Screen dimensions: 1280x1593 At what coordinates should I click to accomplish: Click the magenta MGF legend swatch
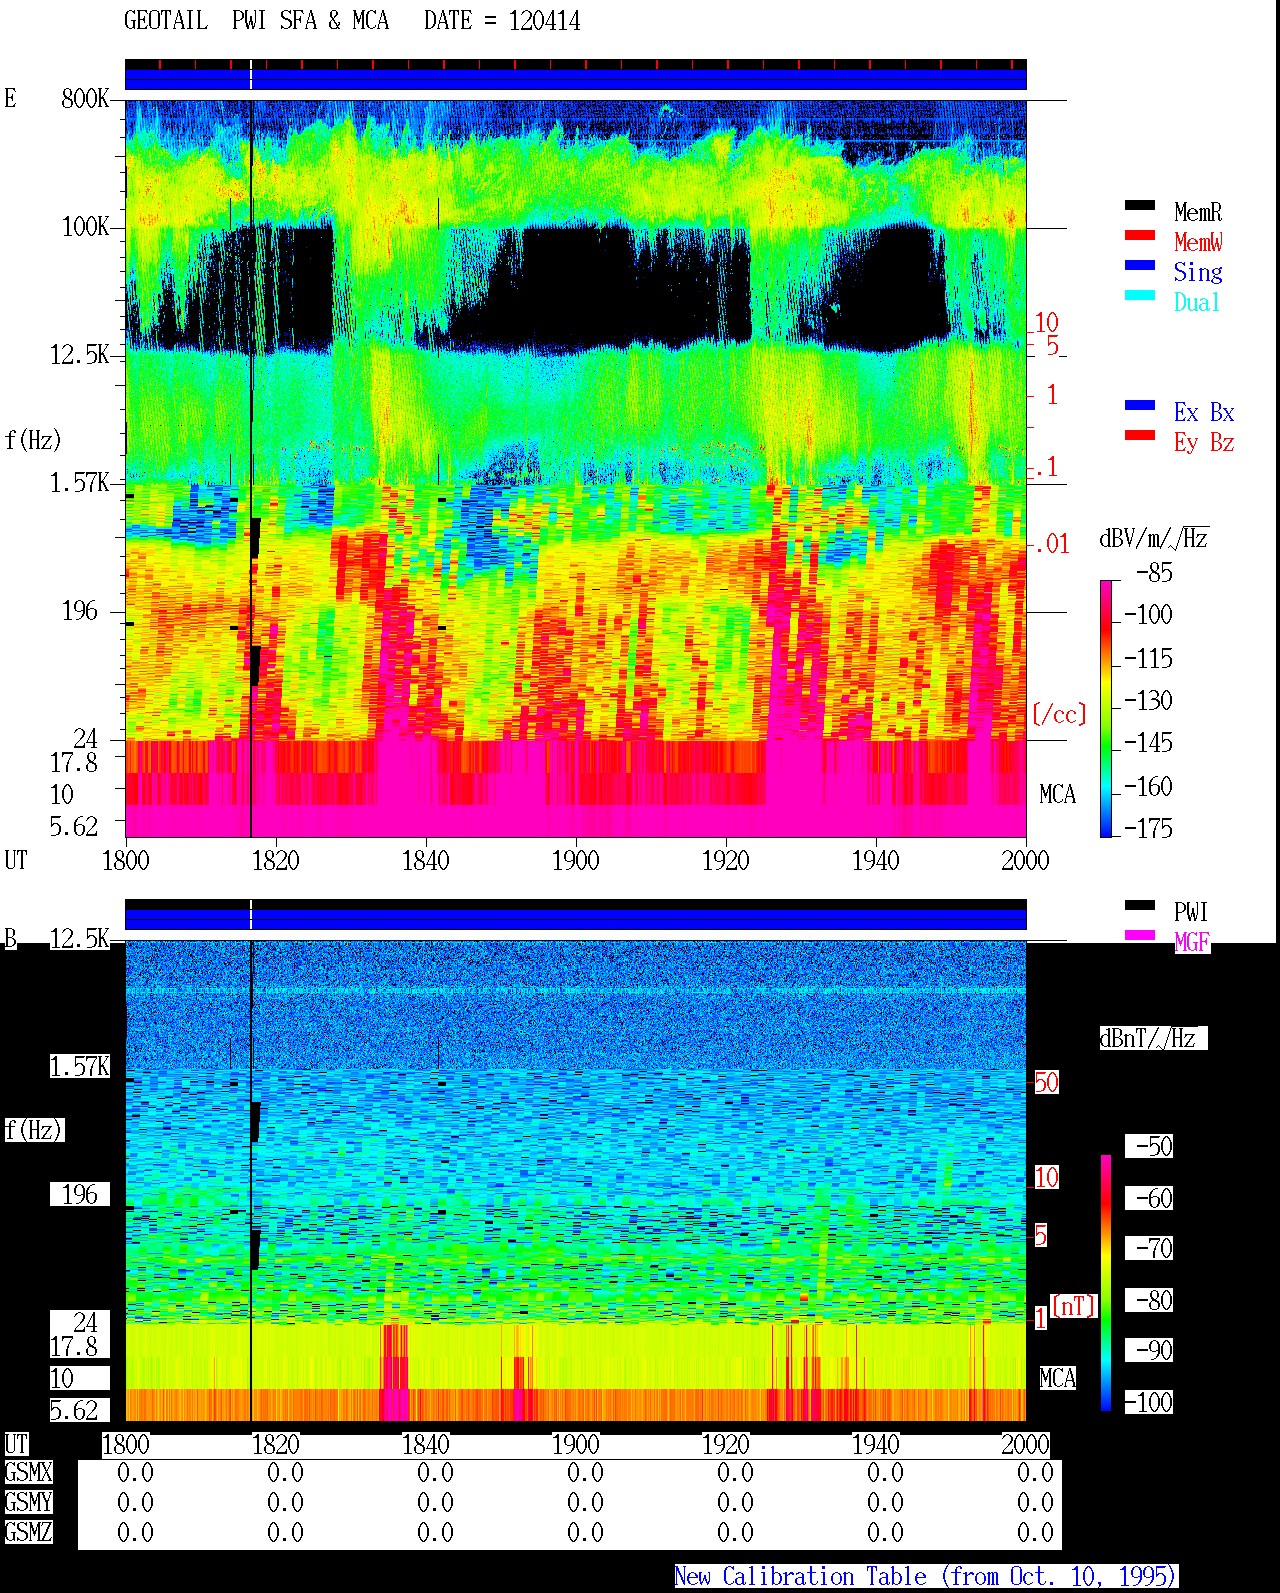(x=1140, y=935)
